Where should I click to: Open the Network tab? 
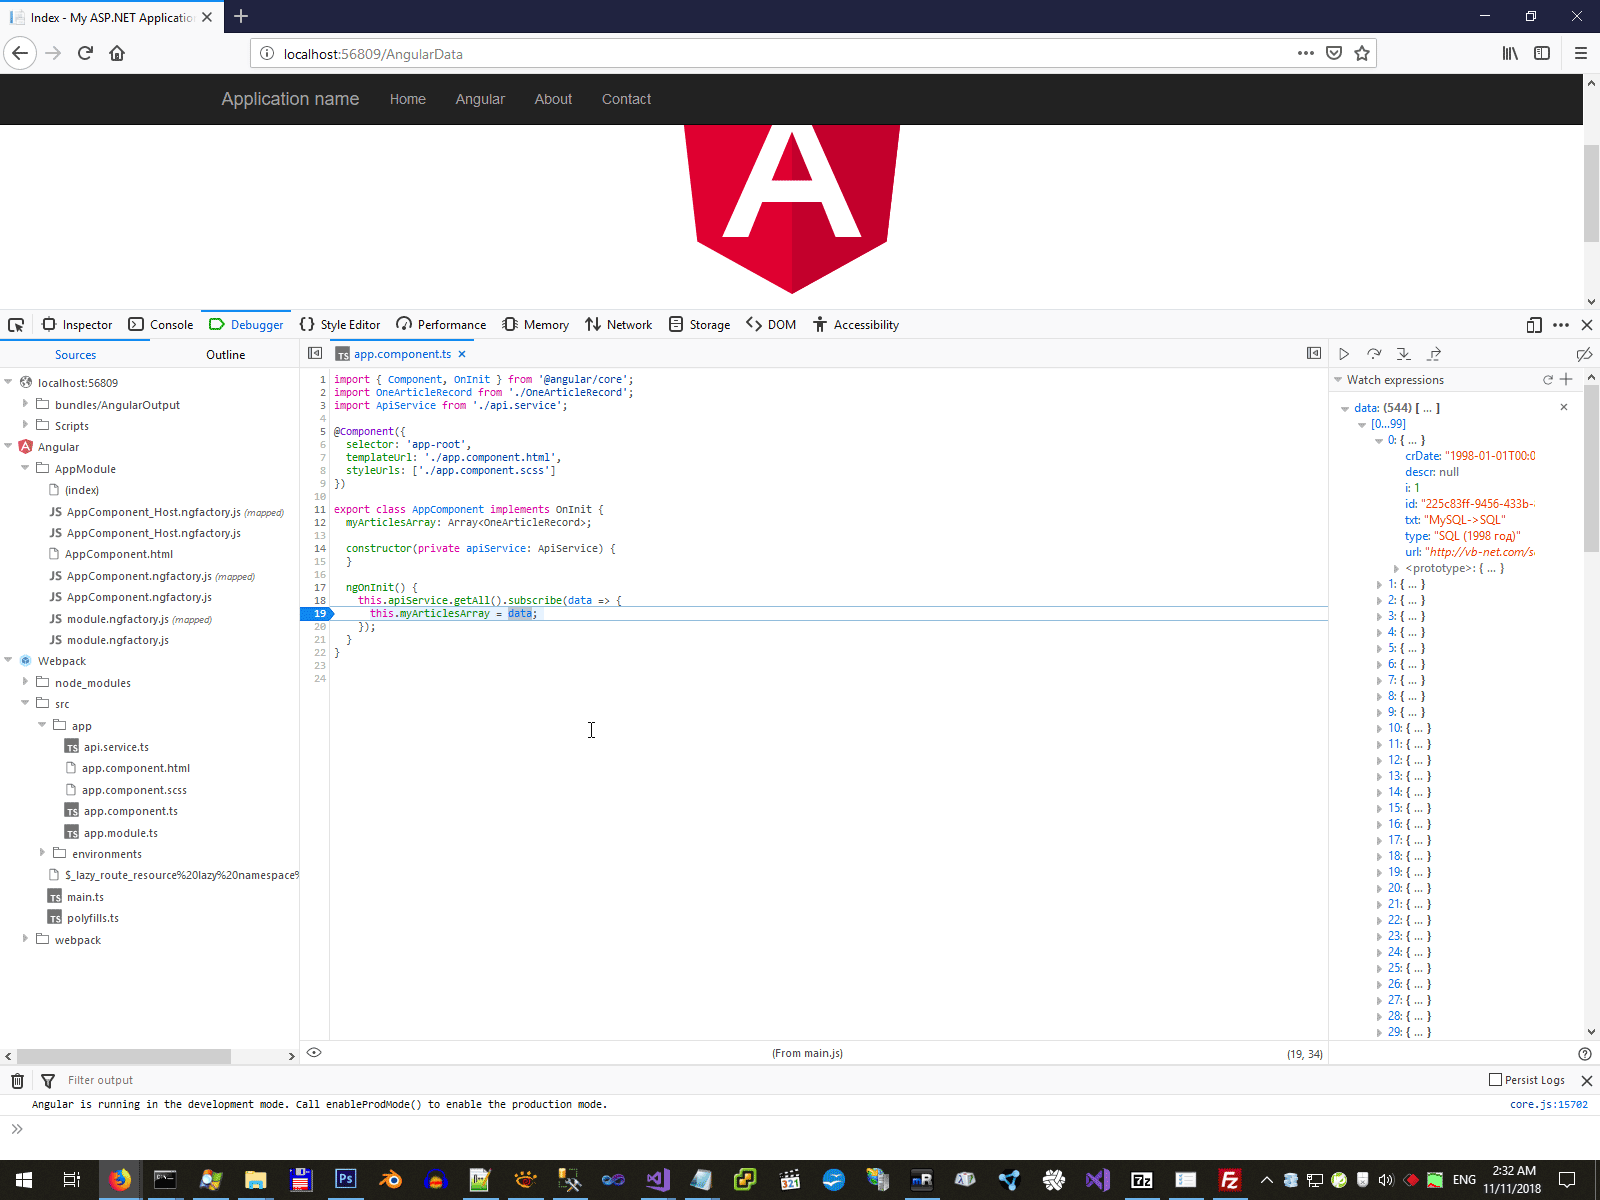pyautogui.click(x=619, y=325)
